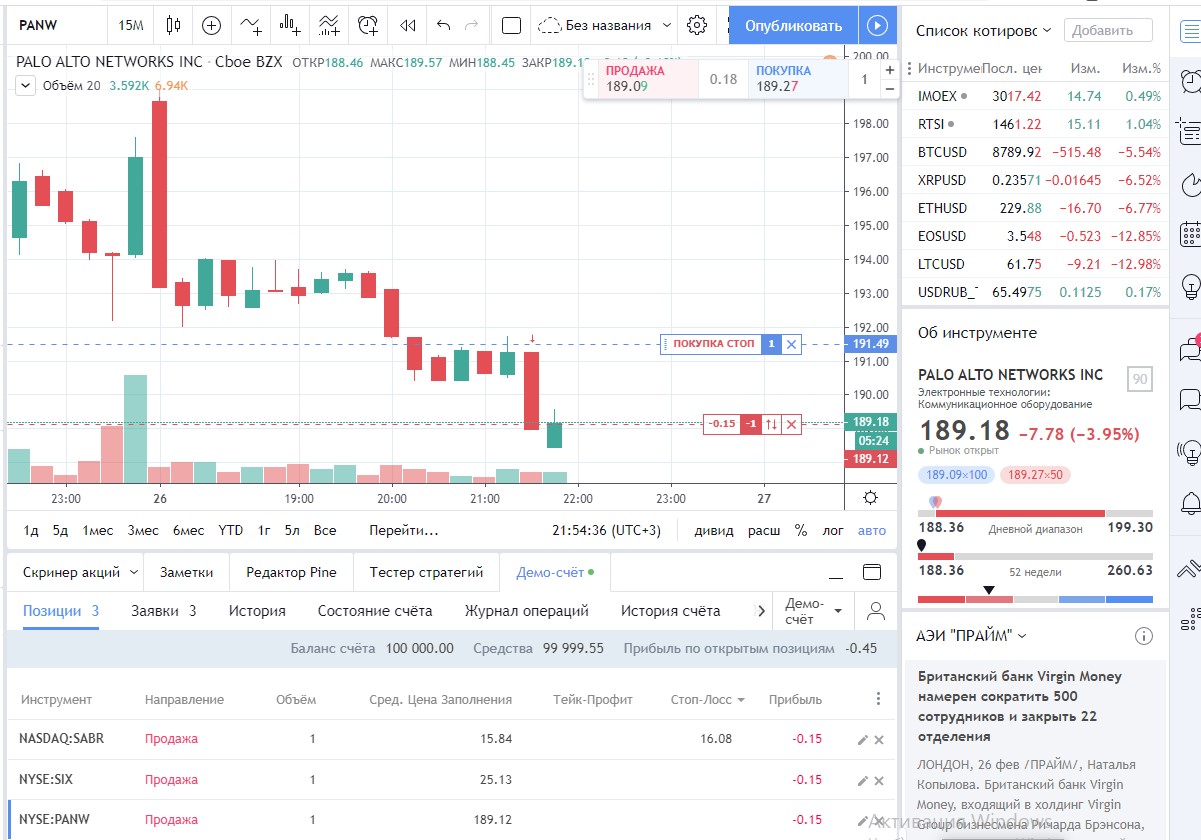Open positions table column settings dots

(x=879, y=699)
